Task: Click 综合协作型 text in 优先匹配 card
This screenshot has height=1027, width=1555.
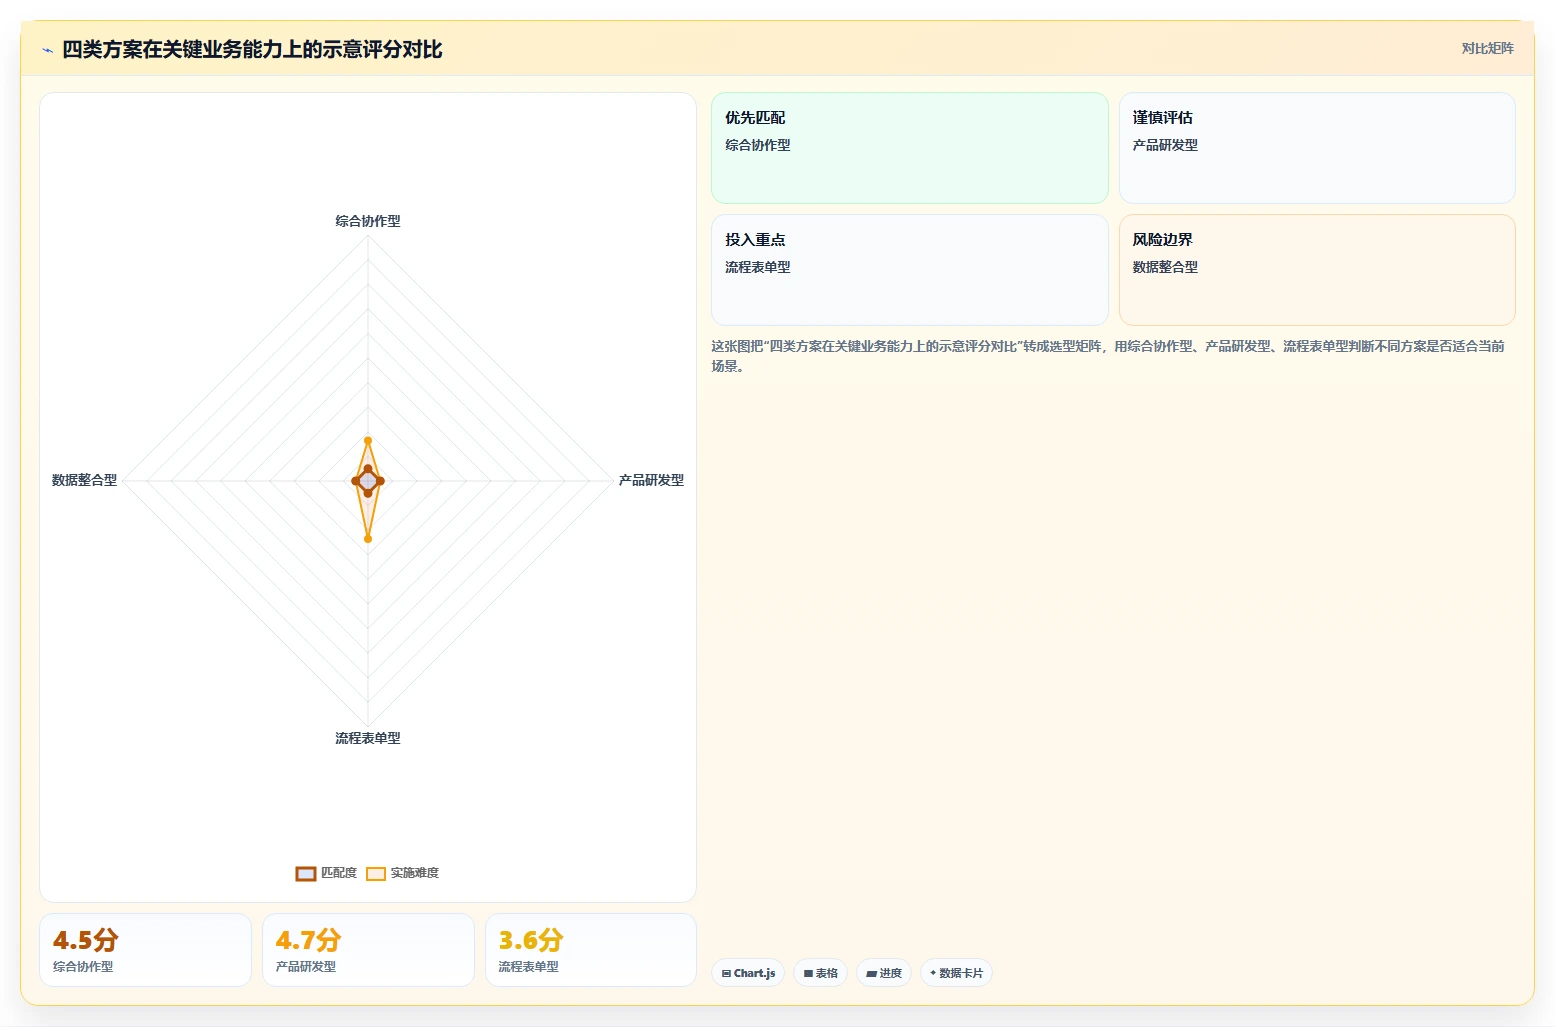Action: 758,145
